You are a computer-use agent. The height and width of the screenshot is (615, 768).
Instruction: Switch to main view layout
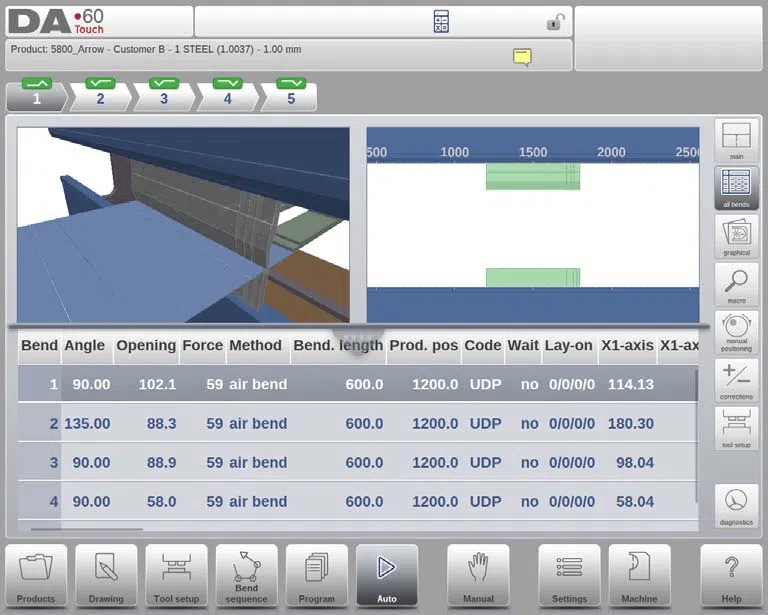tap(736, 140)
